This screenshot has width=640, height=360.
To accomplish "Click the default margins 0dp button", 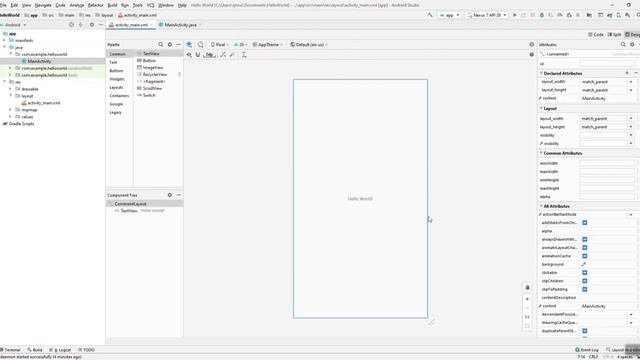I will 209,55.
